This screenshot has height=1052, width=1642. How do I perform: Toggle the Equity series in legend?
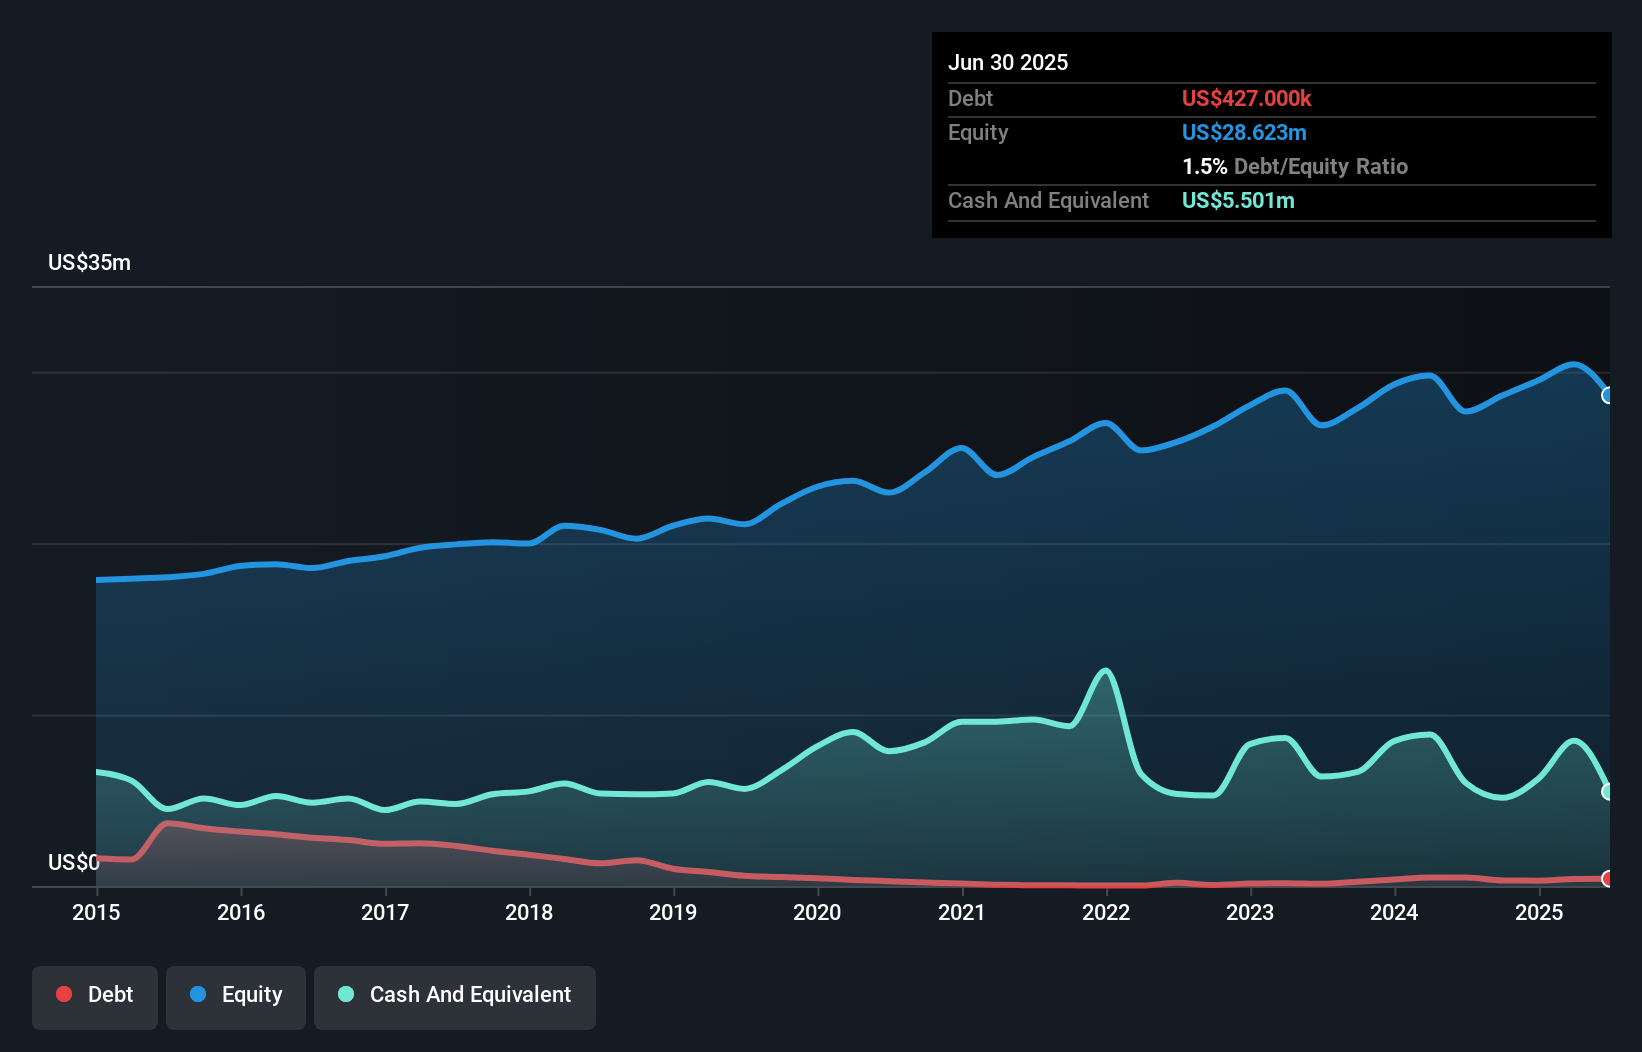click(x=236, y=995)
